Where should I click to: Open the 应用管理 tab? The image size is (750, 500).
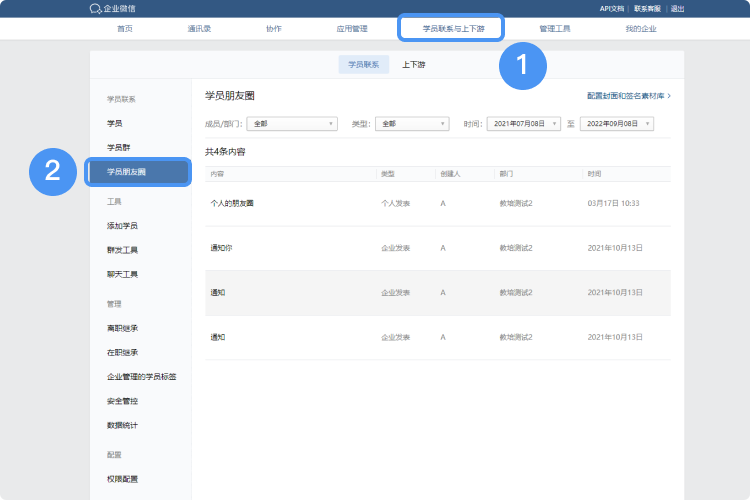tap(352, 29)
